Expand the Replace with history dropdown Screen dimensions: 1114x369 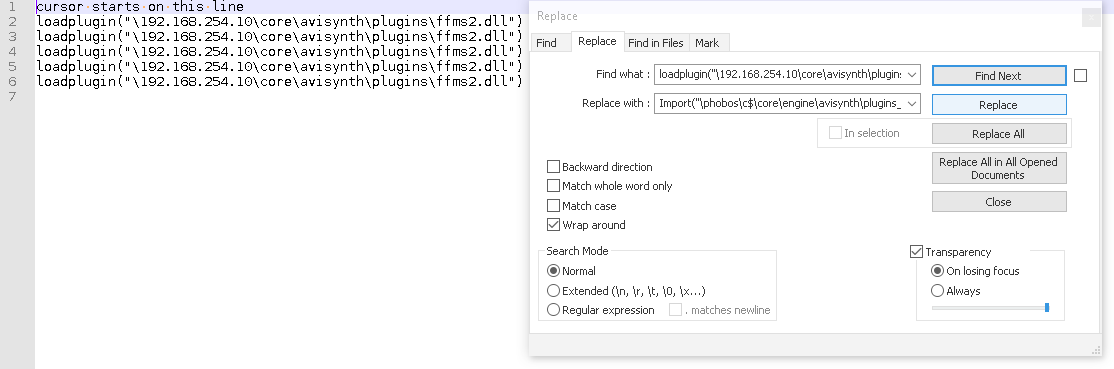912,103
